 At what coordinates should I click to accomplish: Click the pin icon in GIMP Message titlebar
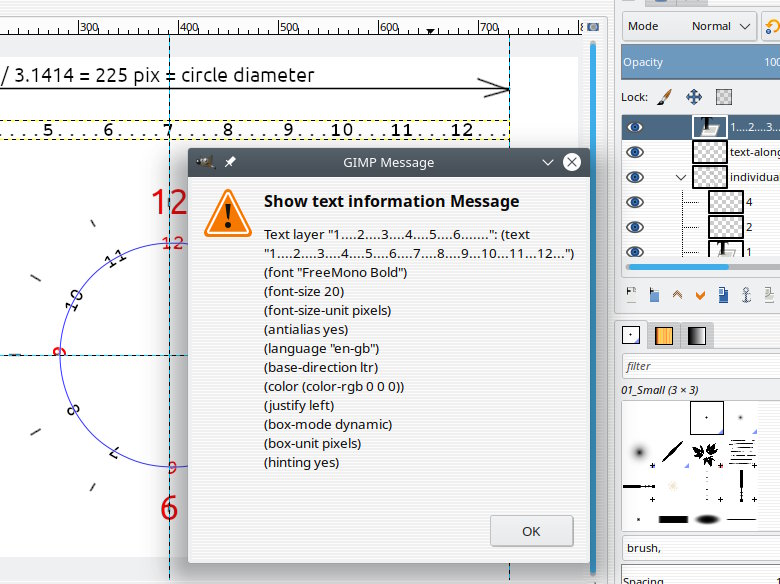[230, 162]
